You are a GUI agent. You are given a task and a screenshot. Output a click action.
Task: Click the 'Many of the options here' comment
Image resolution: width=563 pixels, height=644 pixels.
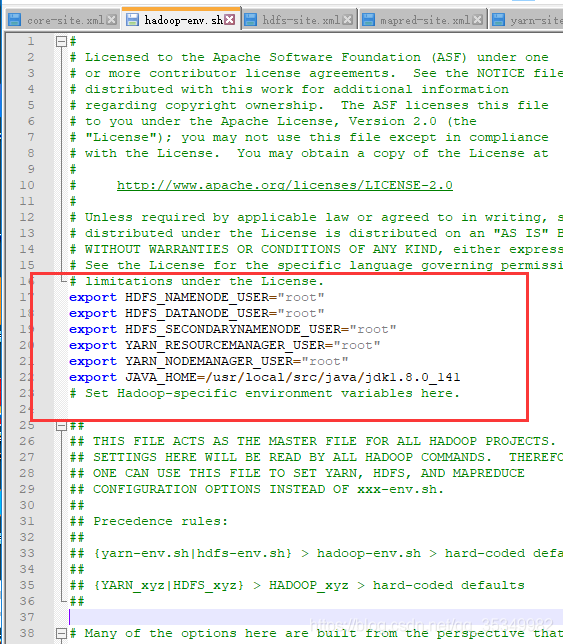tap(316, 633)
